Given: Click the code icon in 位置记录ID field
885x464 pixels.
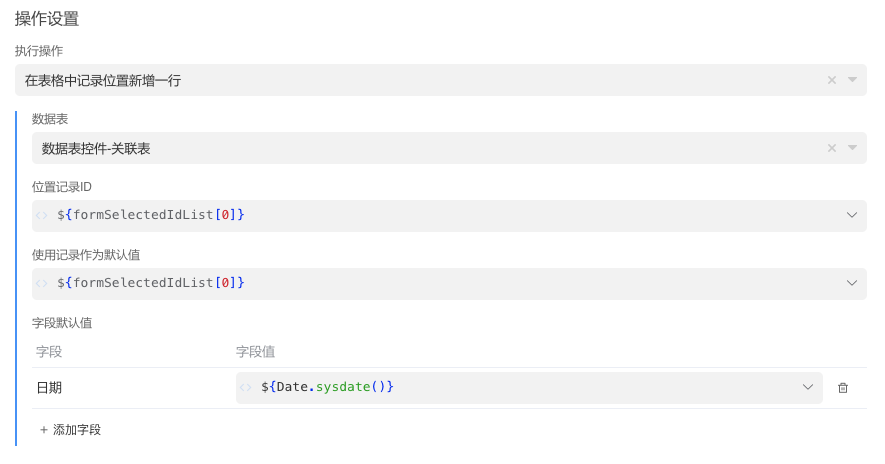Looking at the screenshot, I should tap(41, 215).
